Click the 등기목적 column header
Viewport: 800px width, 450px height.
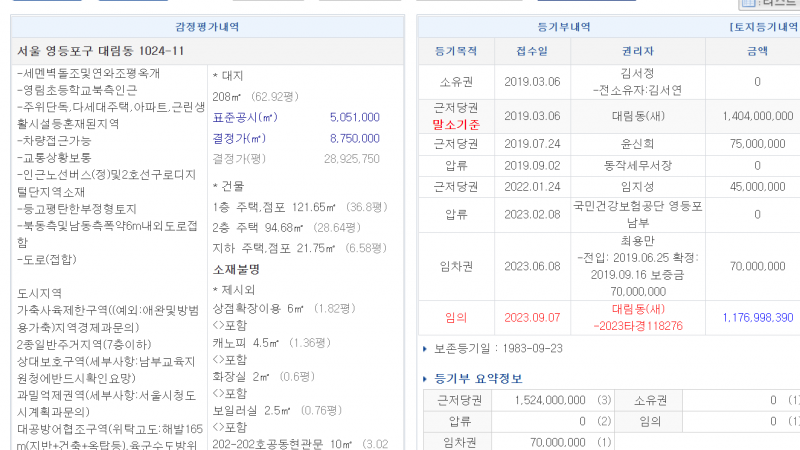pos(456,49)
